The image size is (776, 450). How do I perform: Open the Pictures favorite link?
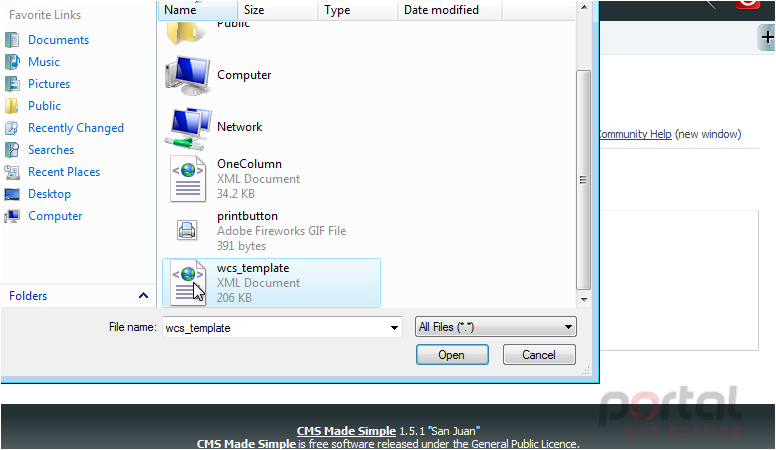[48, 84]
